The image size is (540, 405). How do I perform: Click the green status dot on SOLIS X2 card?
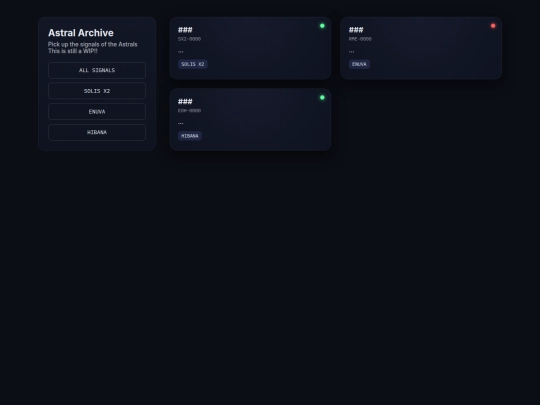(x=322, y=26)
